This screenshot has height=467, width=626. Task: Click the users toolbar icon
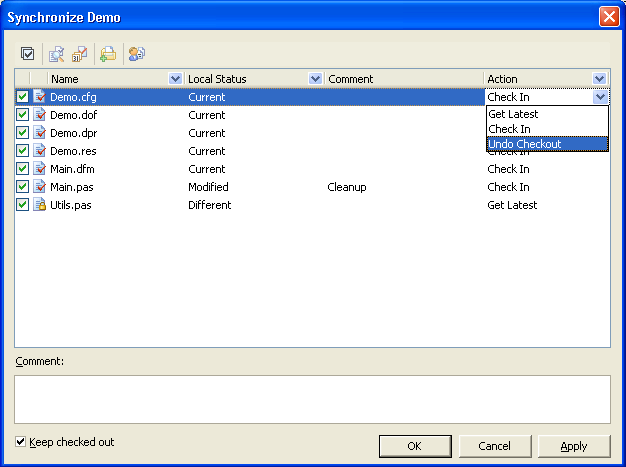tap(137, 54)
